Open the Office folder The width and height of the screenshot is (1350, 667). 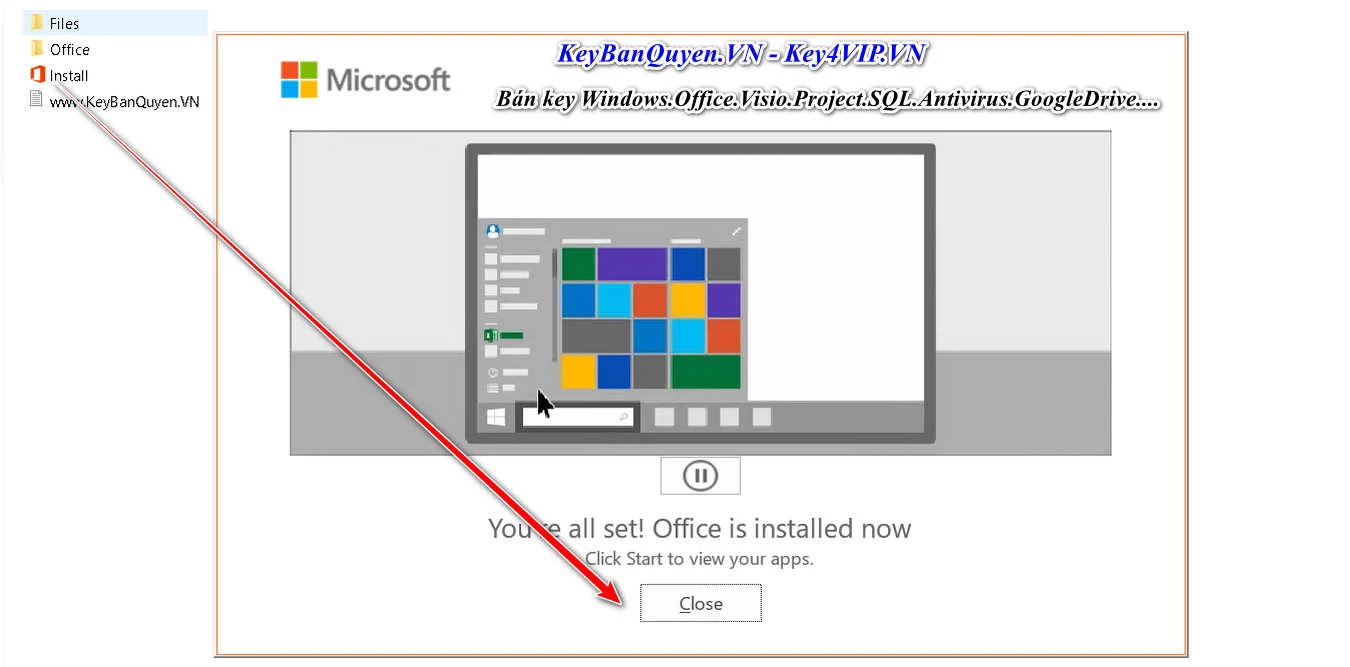click(69, 49)
